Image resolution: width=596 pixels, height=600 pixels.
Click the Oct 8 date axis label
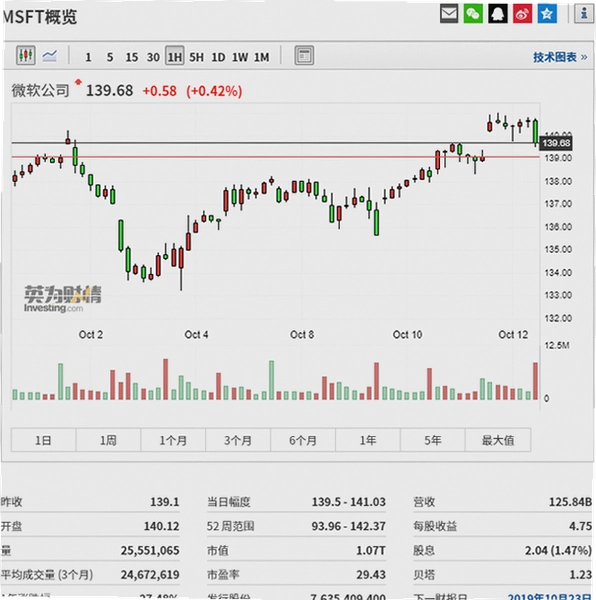point(302,334)
